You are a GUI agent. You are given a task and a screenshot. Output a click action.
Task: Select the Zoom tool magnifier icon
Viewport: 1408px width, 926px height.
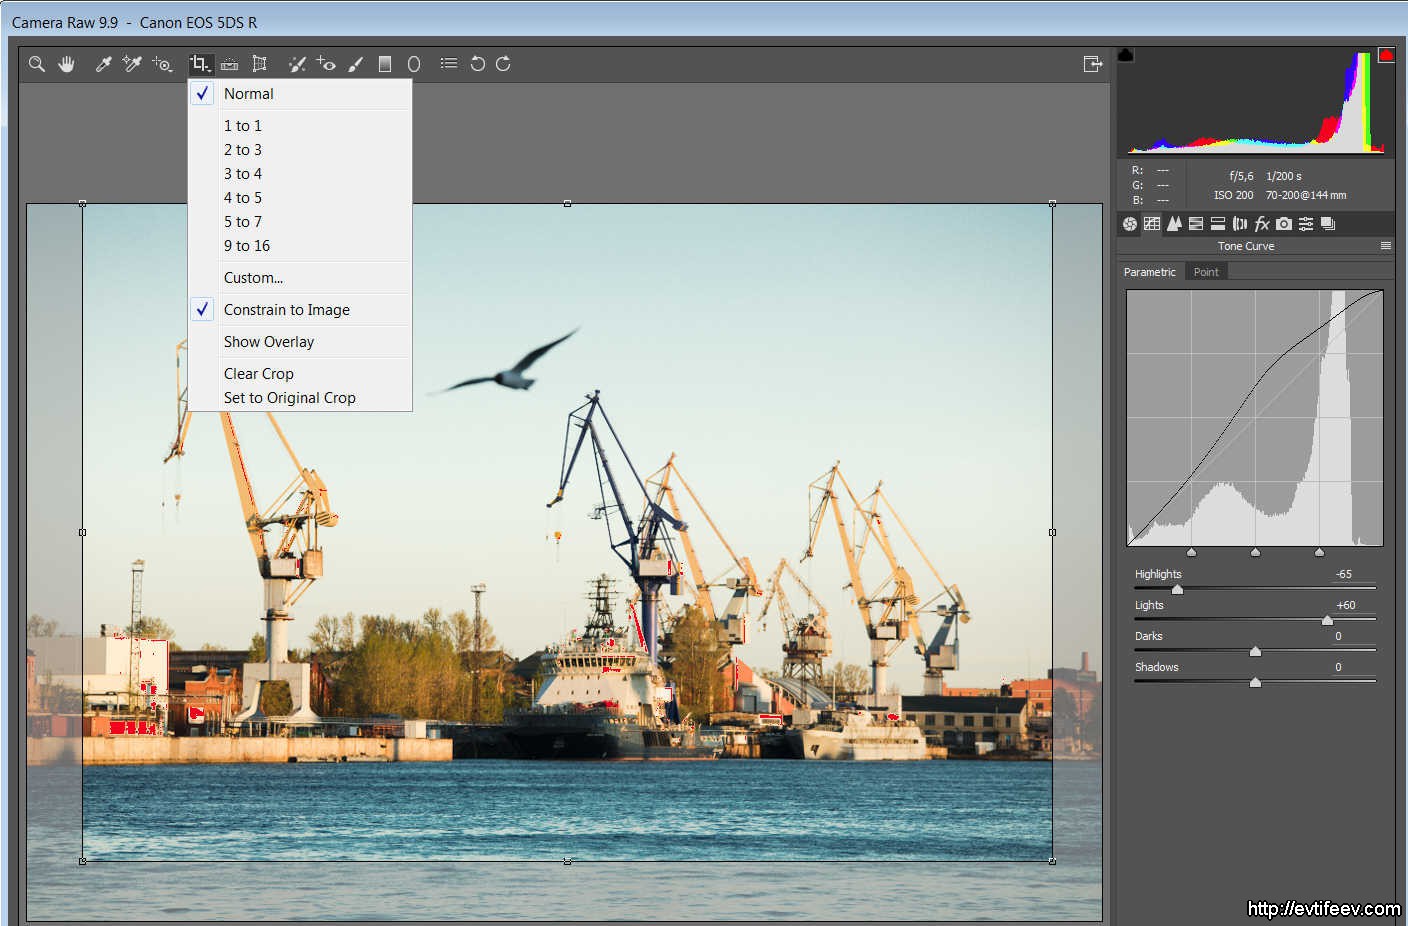pyautogui.click(x=37, y=64)
